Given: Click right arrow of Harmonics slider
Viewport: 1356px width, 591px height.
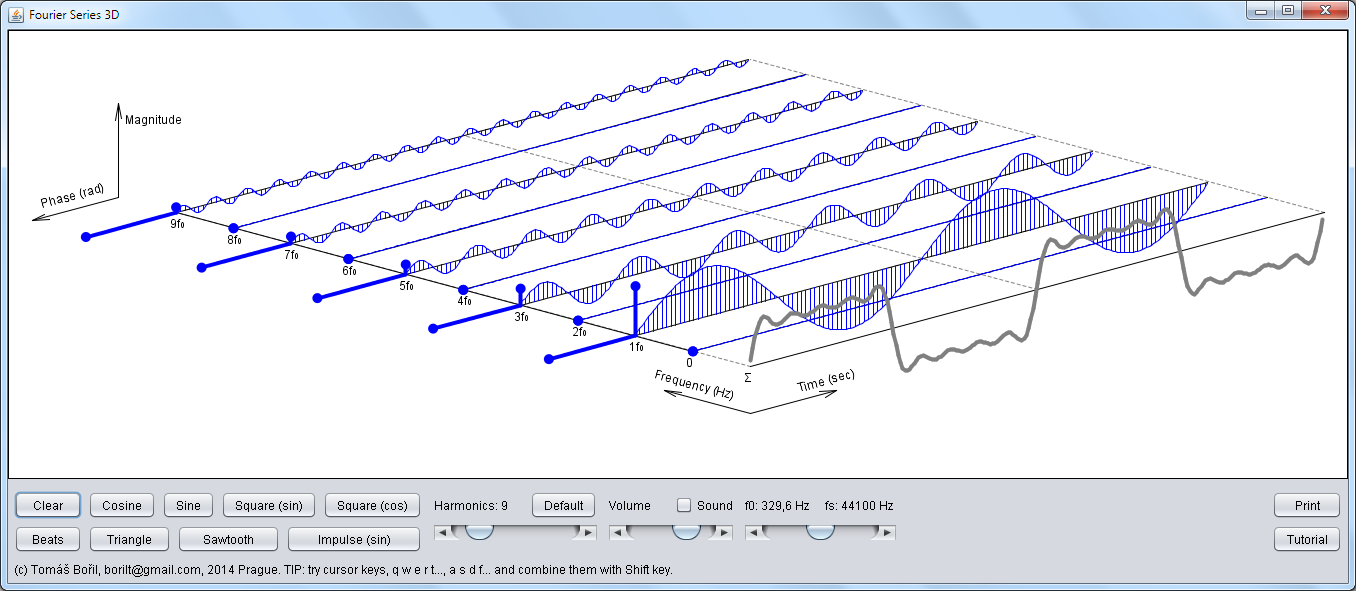Looking at the screenshot, I should 588,533.
